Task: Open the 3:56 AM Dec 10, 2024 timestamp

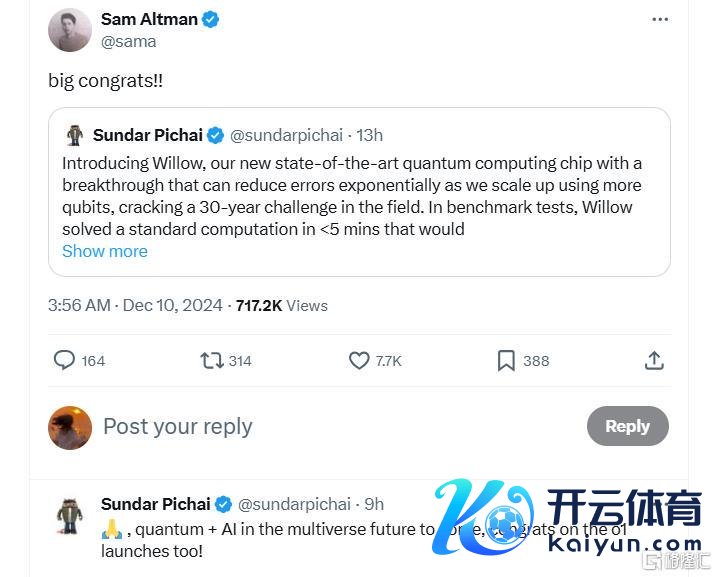Action: click(138, 305)
